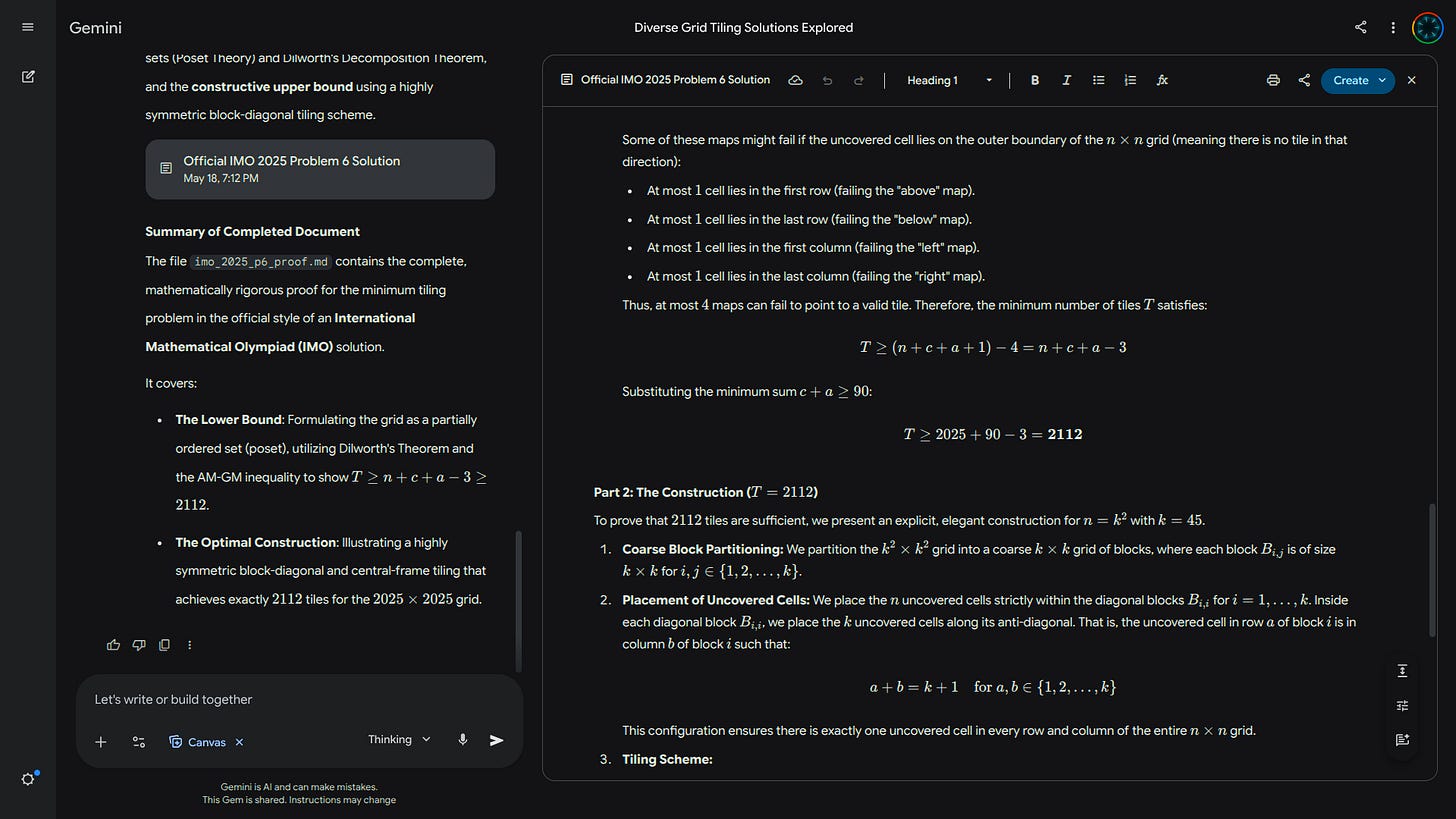Remove the Canvas chip with its X

click(239, 742)
